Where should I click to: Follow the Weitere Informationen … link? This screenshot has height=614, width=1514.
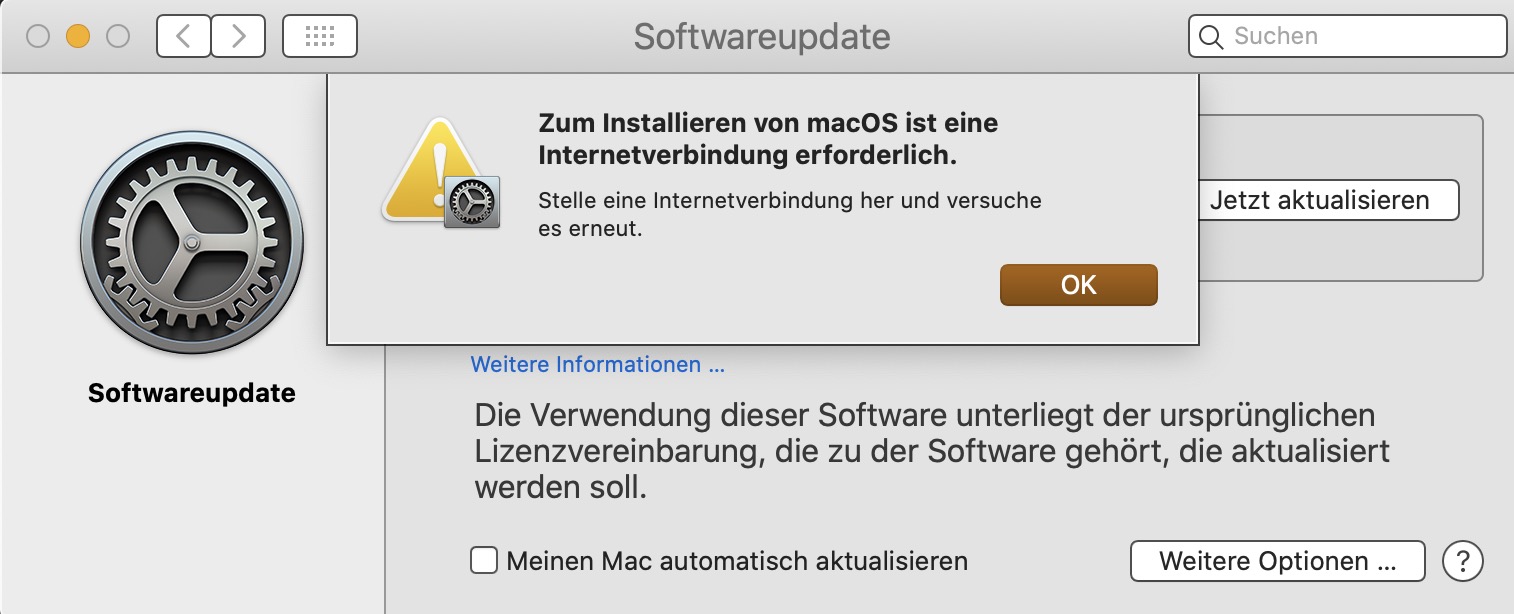coord(597,364)
